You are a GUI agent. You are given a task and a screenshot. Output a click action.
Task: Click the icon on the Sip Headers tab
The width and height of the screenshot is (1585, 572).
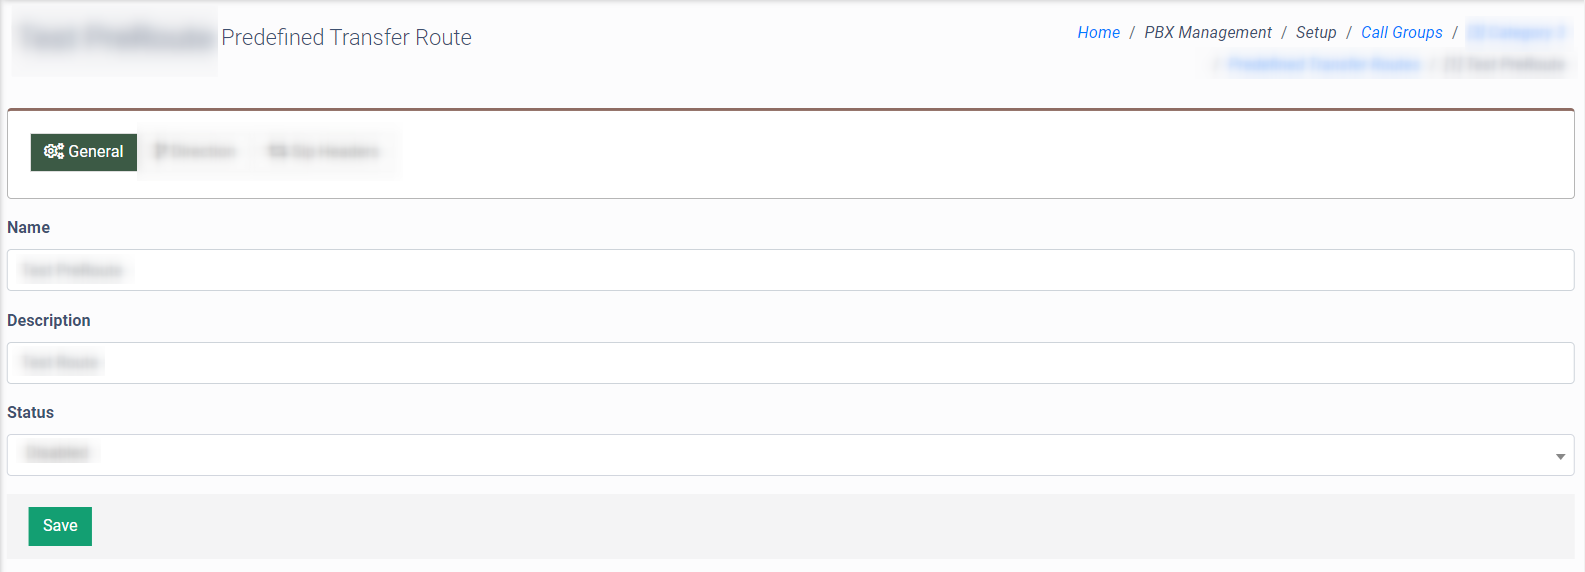[x=277, y=152]
